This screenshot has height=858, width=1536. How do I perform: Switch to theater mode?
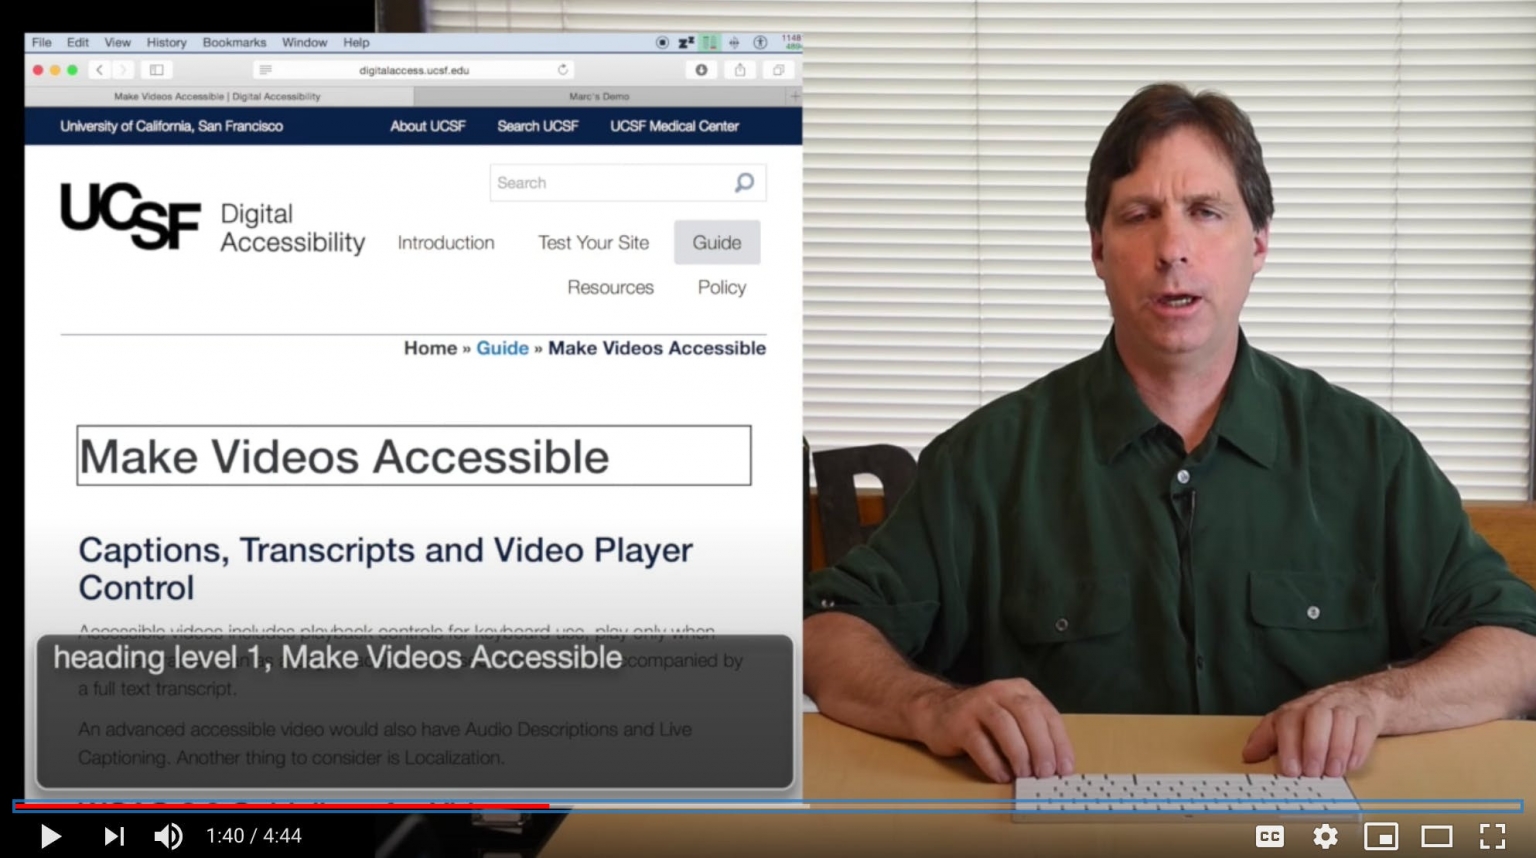click(1437, 836)
